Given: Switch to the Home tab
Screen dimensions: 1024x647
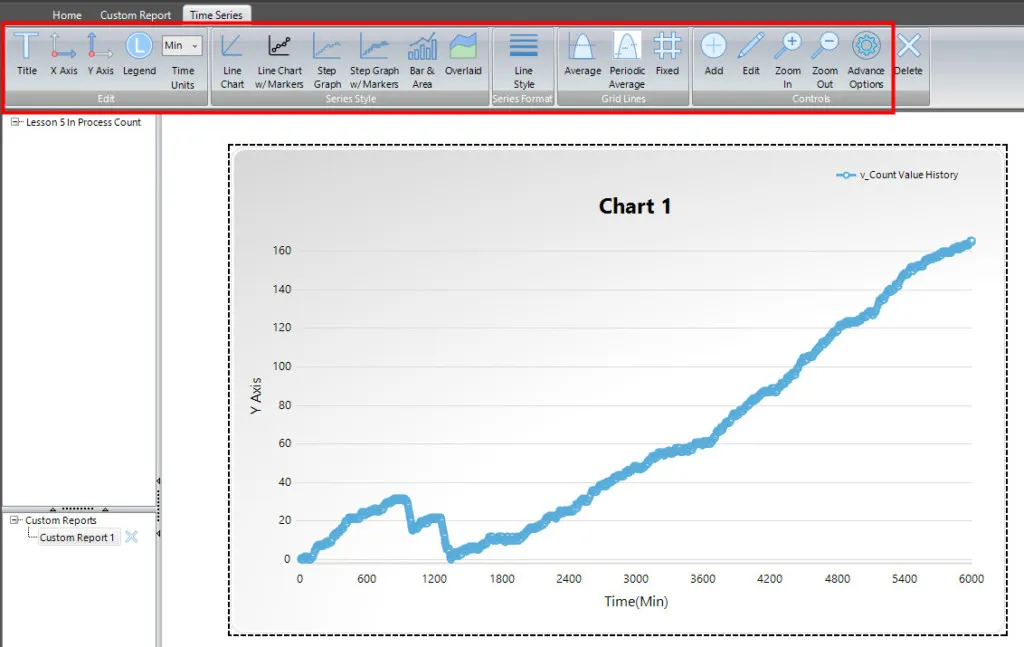Looking at the screenshot, I should point(67,14).
